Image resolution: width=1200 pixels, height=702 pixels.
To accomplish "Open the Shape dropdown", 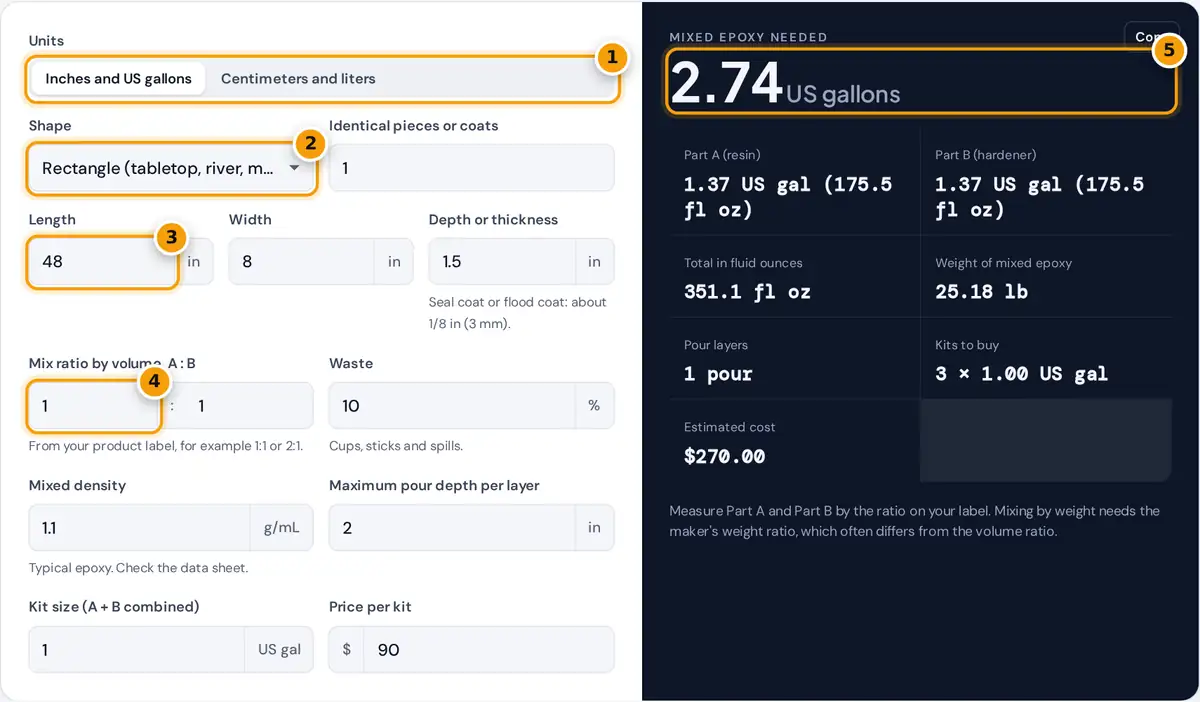I will (x=171, y=168).
